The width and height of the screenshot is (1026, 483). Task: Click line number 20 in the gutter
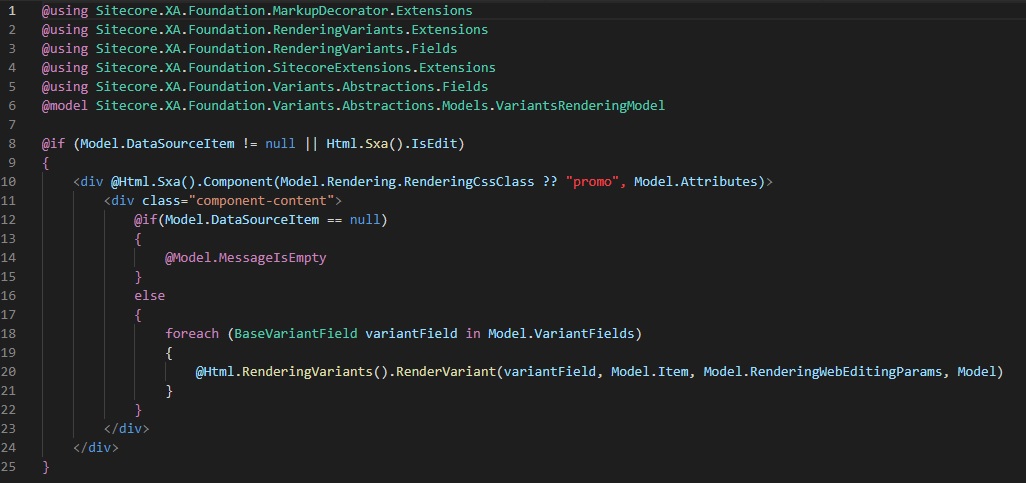click(x=9, y=372)
